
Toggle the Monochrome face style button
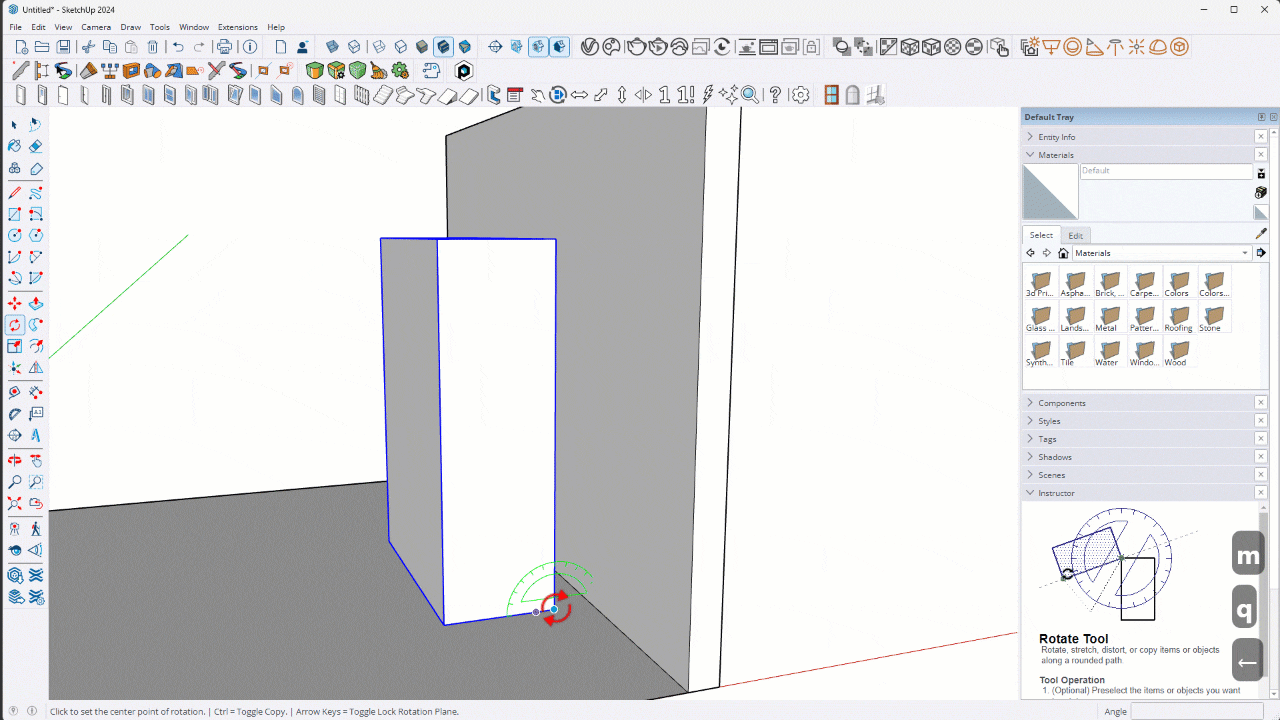point(464,47)
